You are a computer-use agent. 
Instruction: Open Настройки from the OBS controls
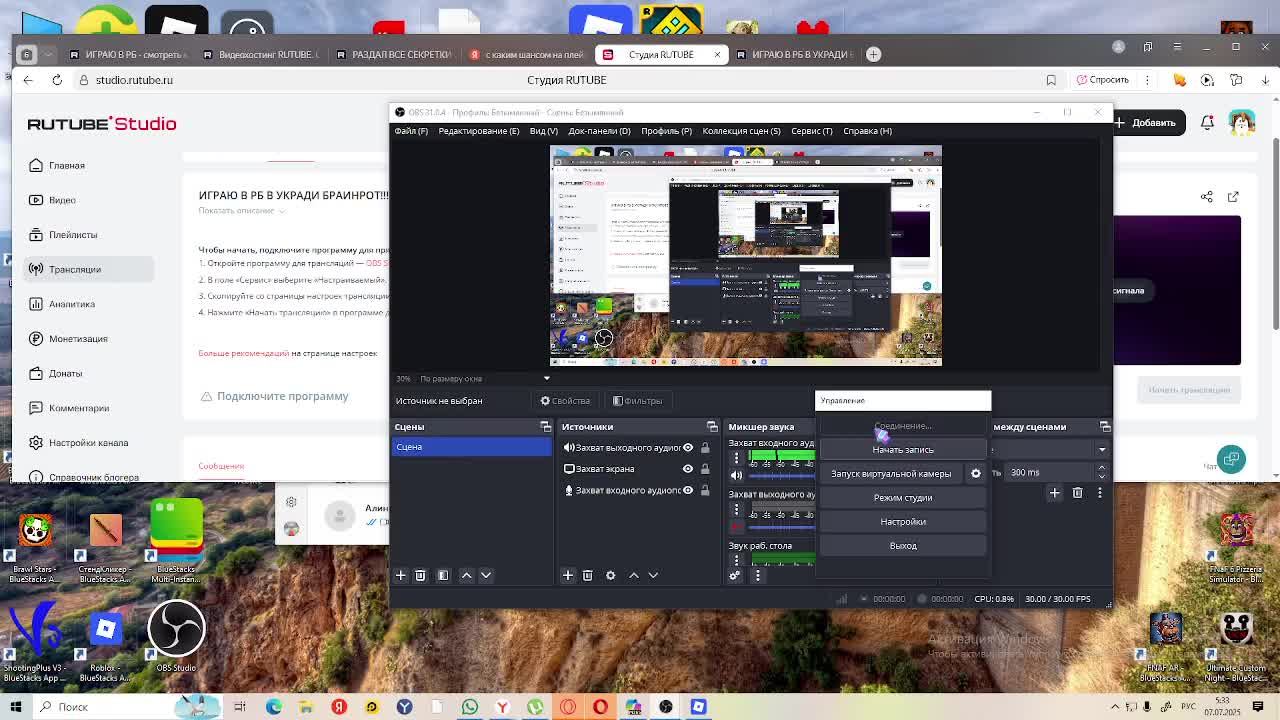point(903,522)
